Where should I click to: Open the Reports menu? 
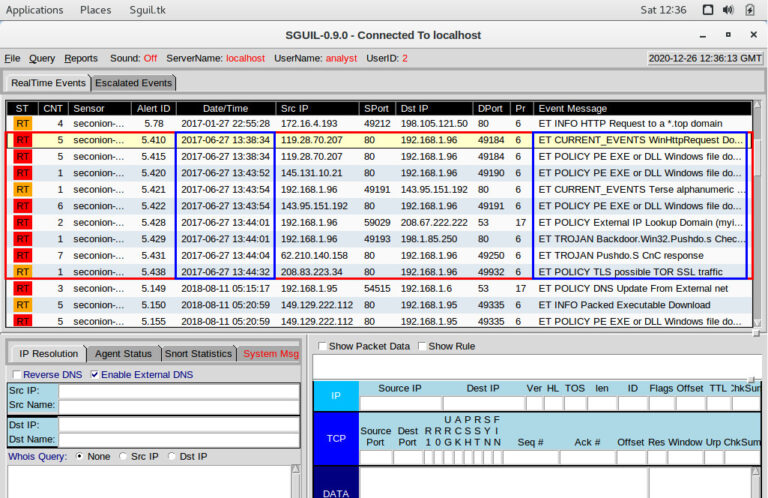coord(81,58)
